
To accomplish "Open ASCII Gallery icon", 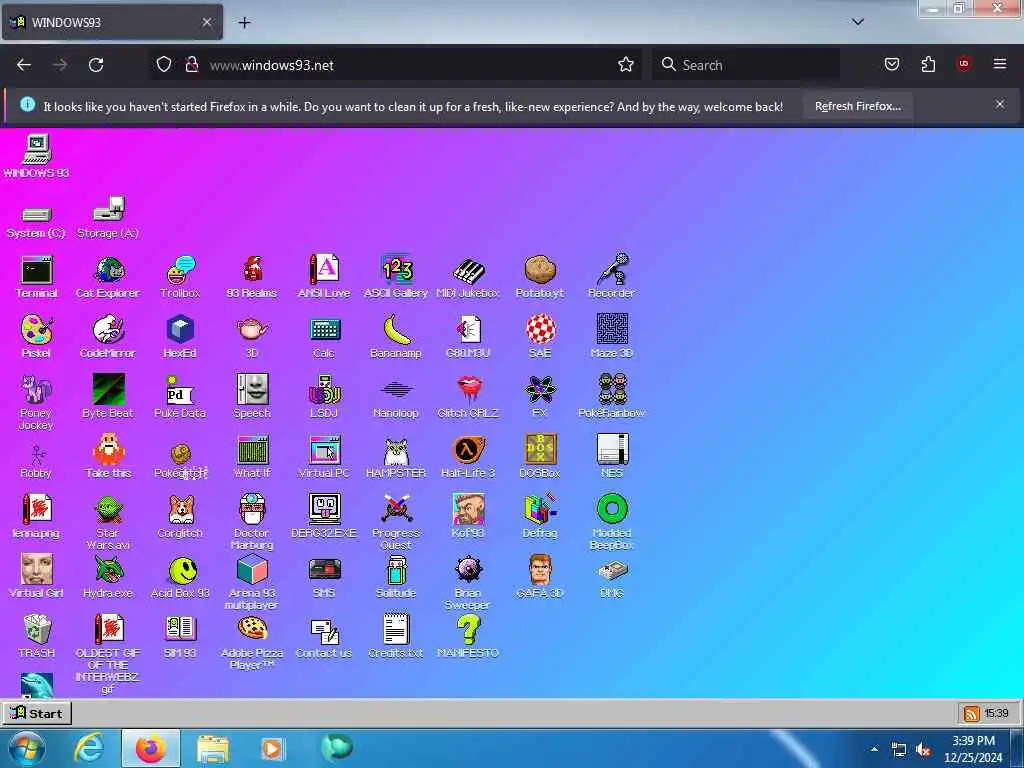I will tap(396, 277).
